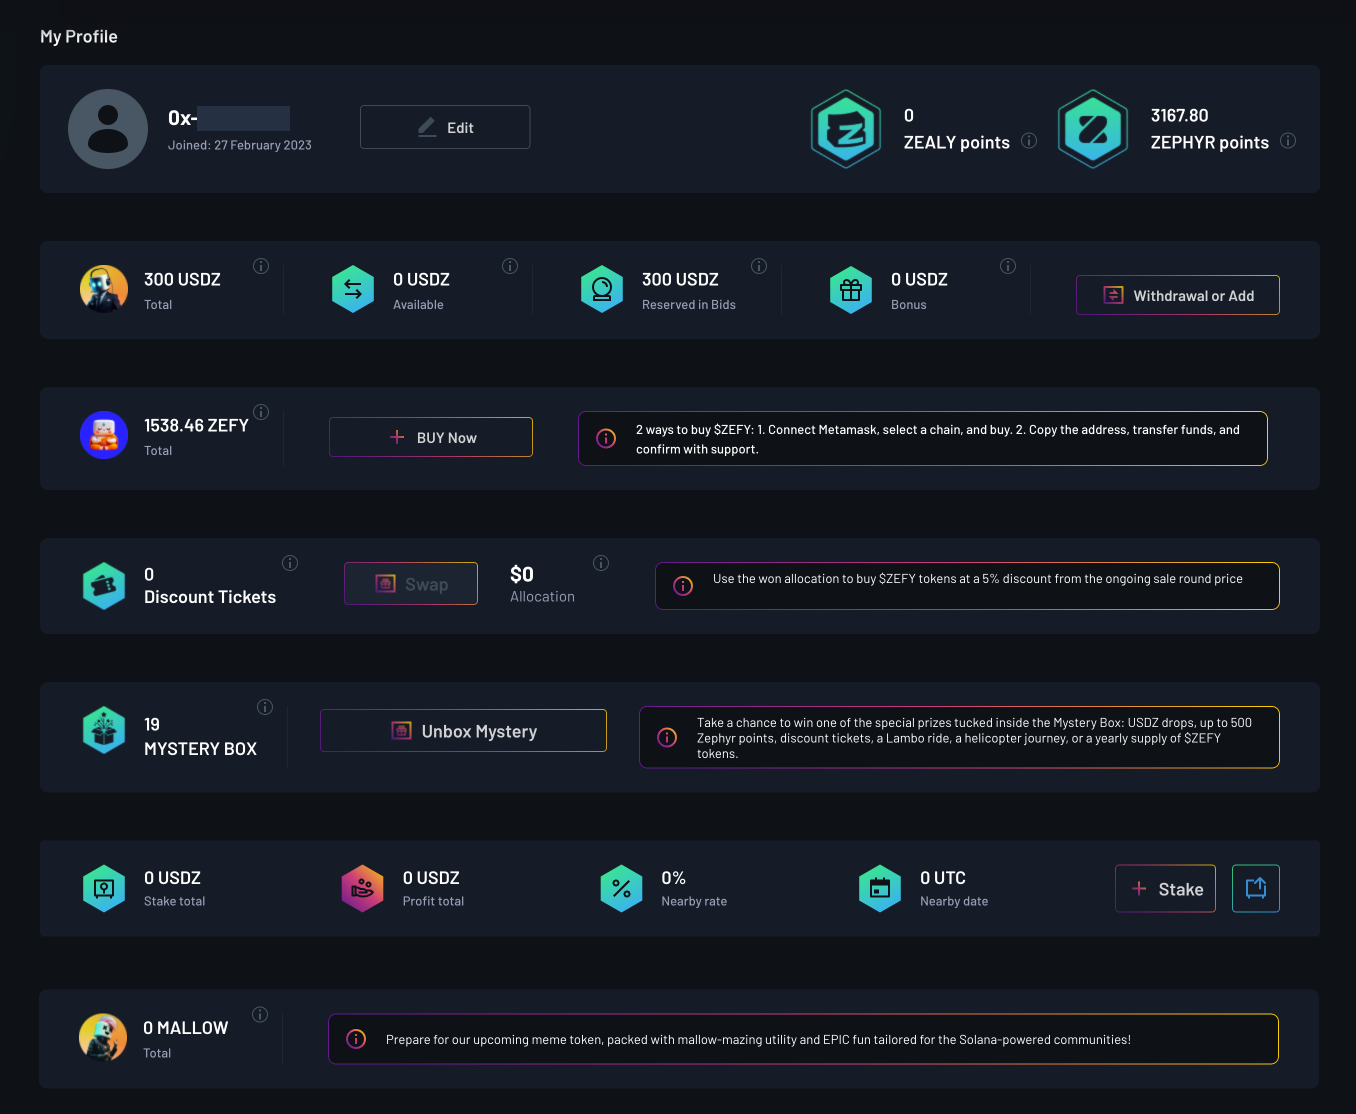The image size is (1356, 1114).
Task: Open Withdrawal or Add funds
Action: coord(1177,295)
